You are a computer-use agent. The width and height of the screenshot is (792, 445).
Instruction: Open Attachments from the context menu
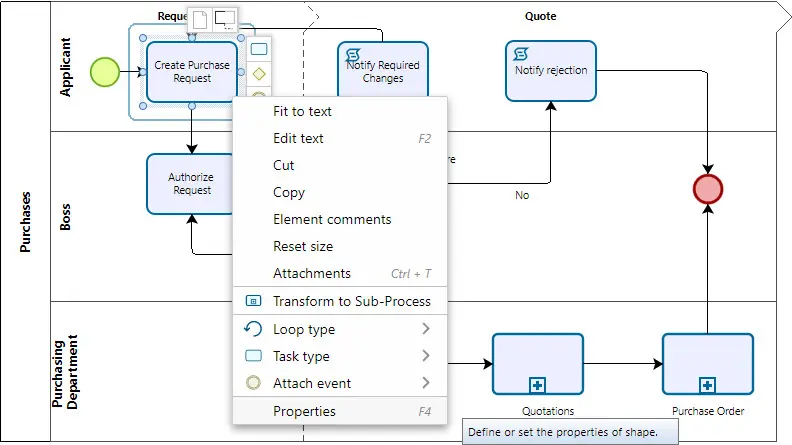coord(340,273)
